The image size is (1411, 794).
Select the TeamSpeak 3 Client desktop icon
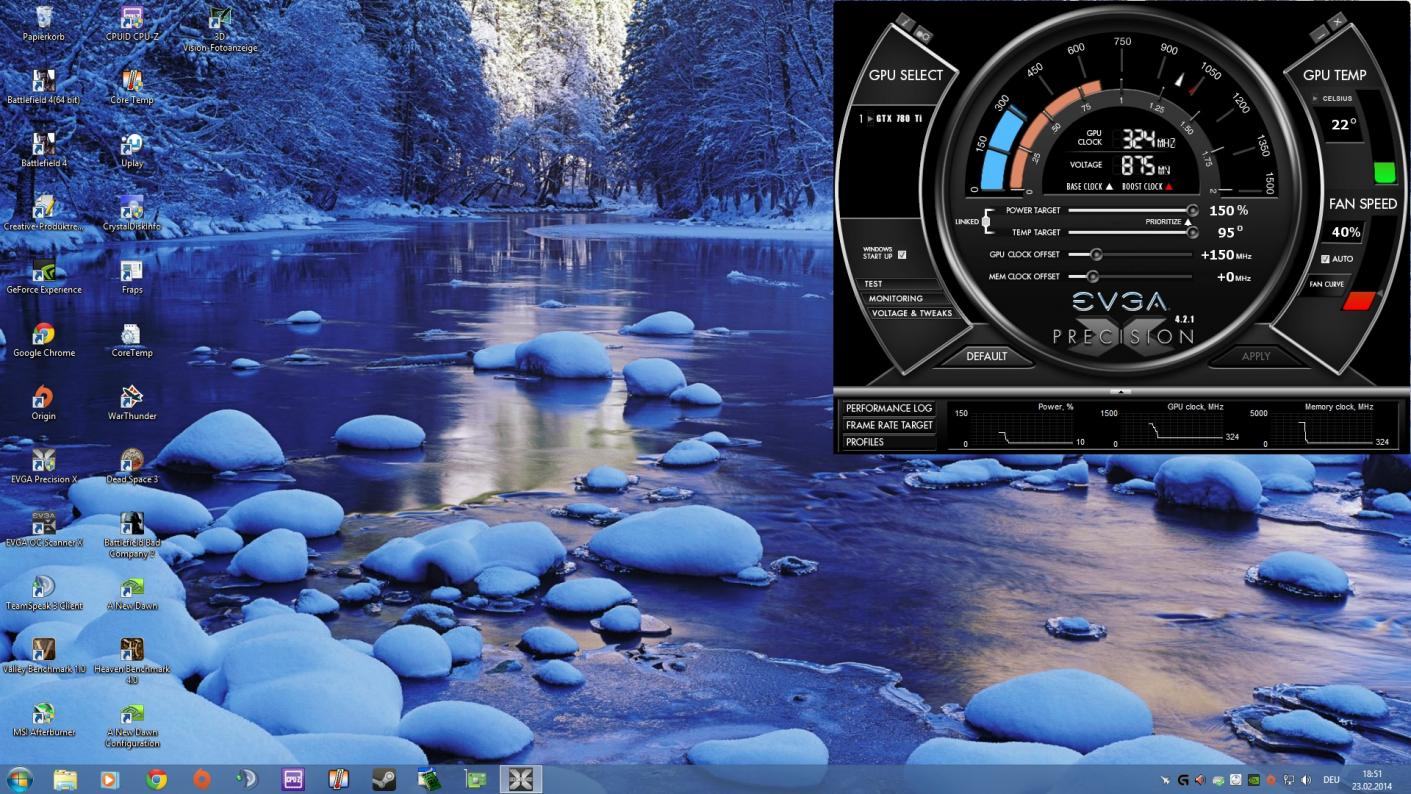(x=44, y=593)
